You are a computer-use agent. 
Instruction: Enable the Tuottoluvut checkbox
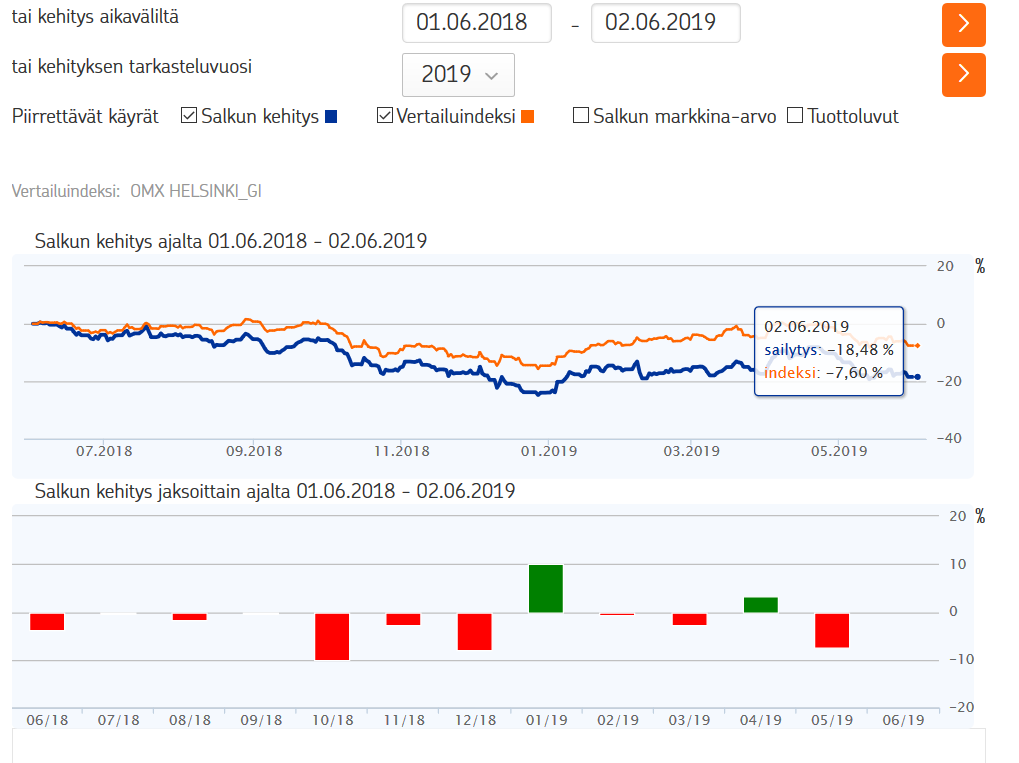click(795, 116)
